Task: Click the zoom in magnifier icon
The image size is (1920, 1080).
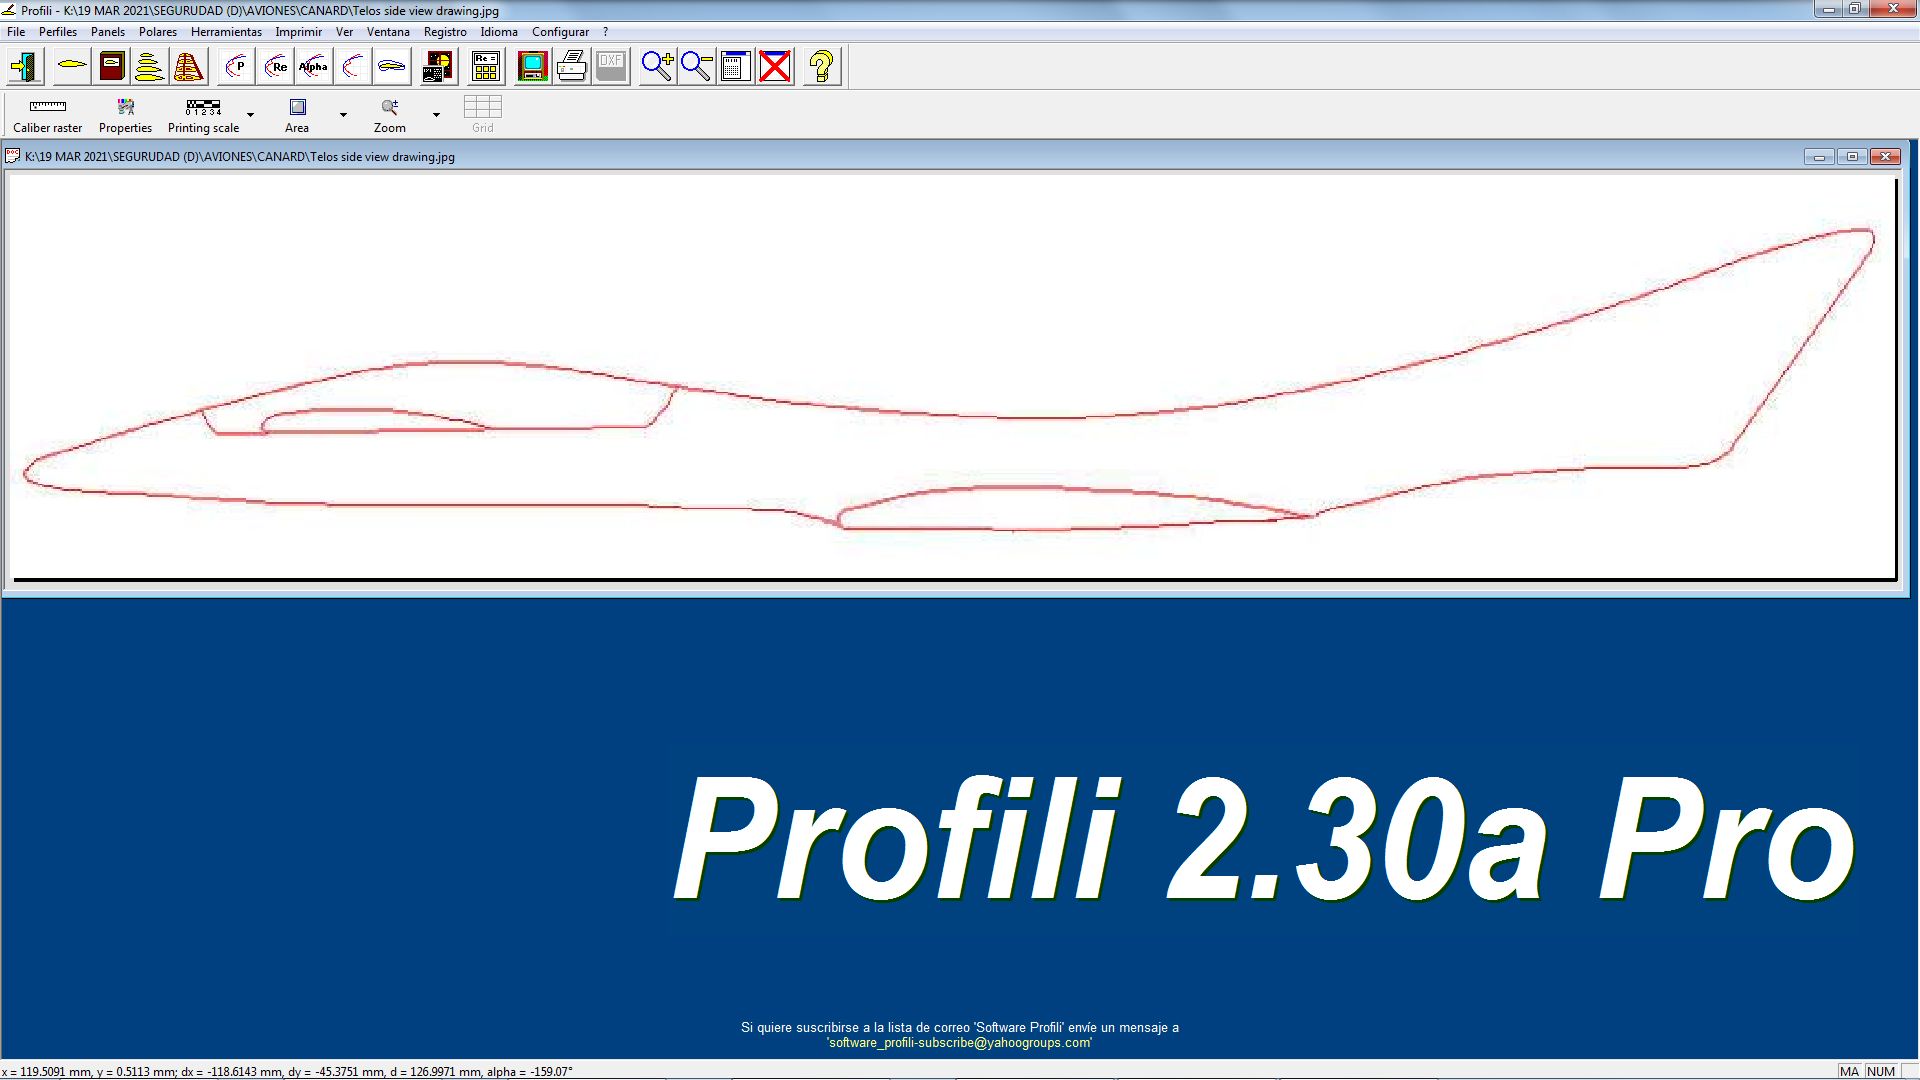Action: coord(657,67)
